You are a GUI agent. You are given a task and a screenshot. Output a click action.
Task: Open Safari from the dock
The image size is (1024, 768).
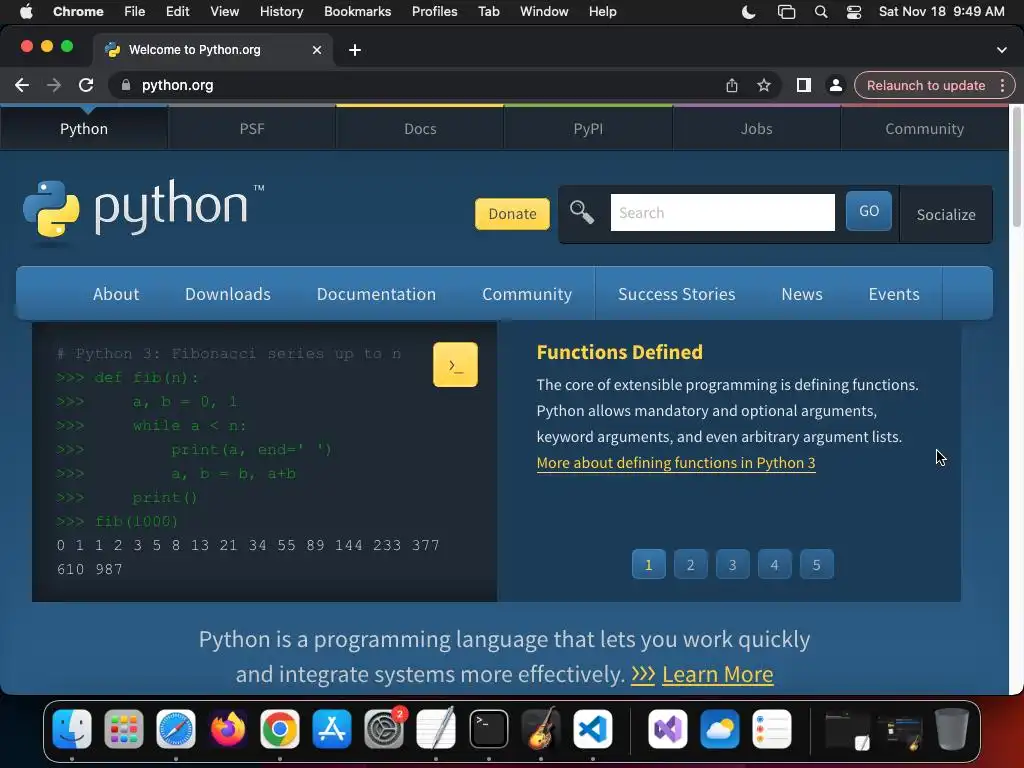pyautogui.click(x=176, y=729)
